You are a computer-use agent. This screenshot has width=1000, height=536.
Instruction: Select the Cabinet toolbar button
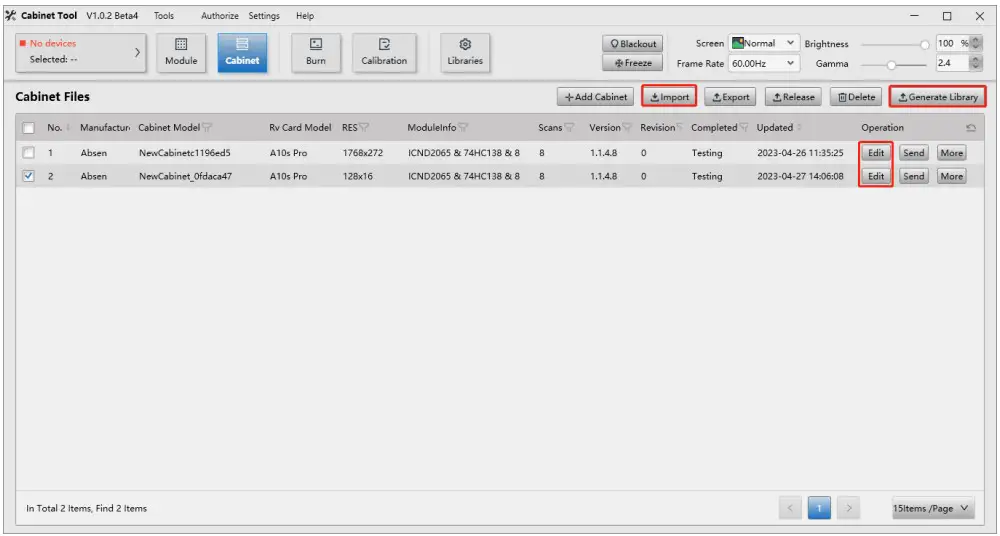pyautogui.click(x=242, y=53)
